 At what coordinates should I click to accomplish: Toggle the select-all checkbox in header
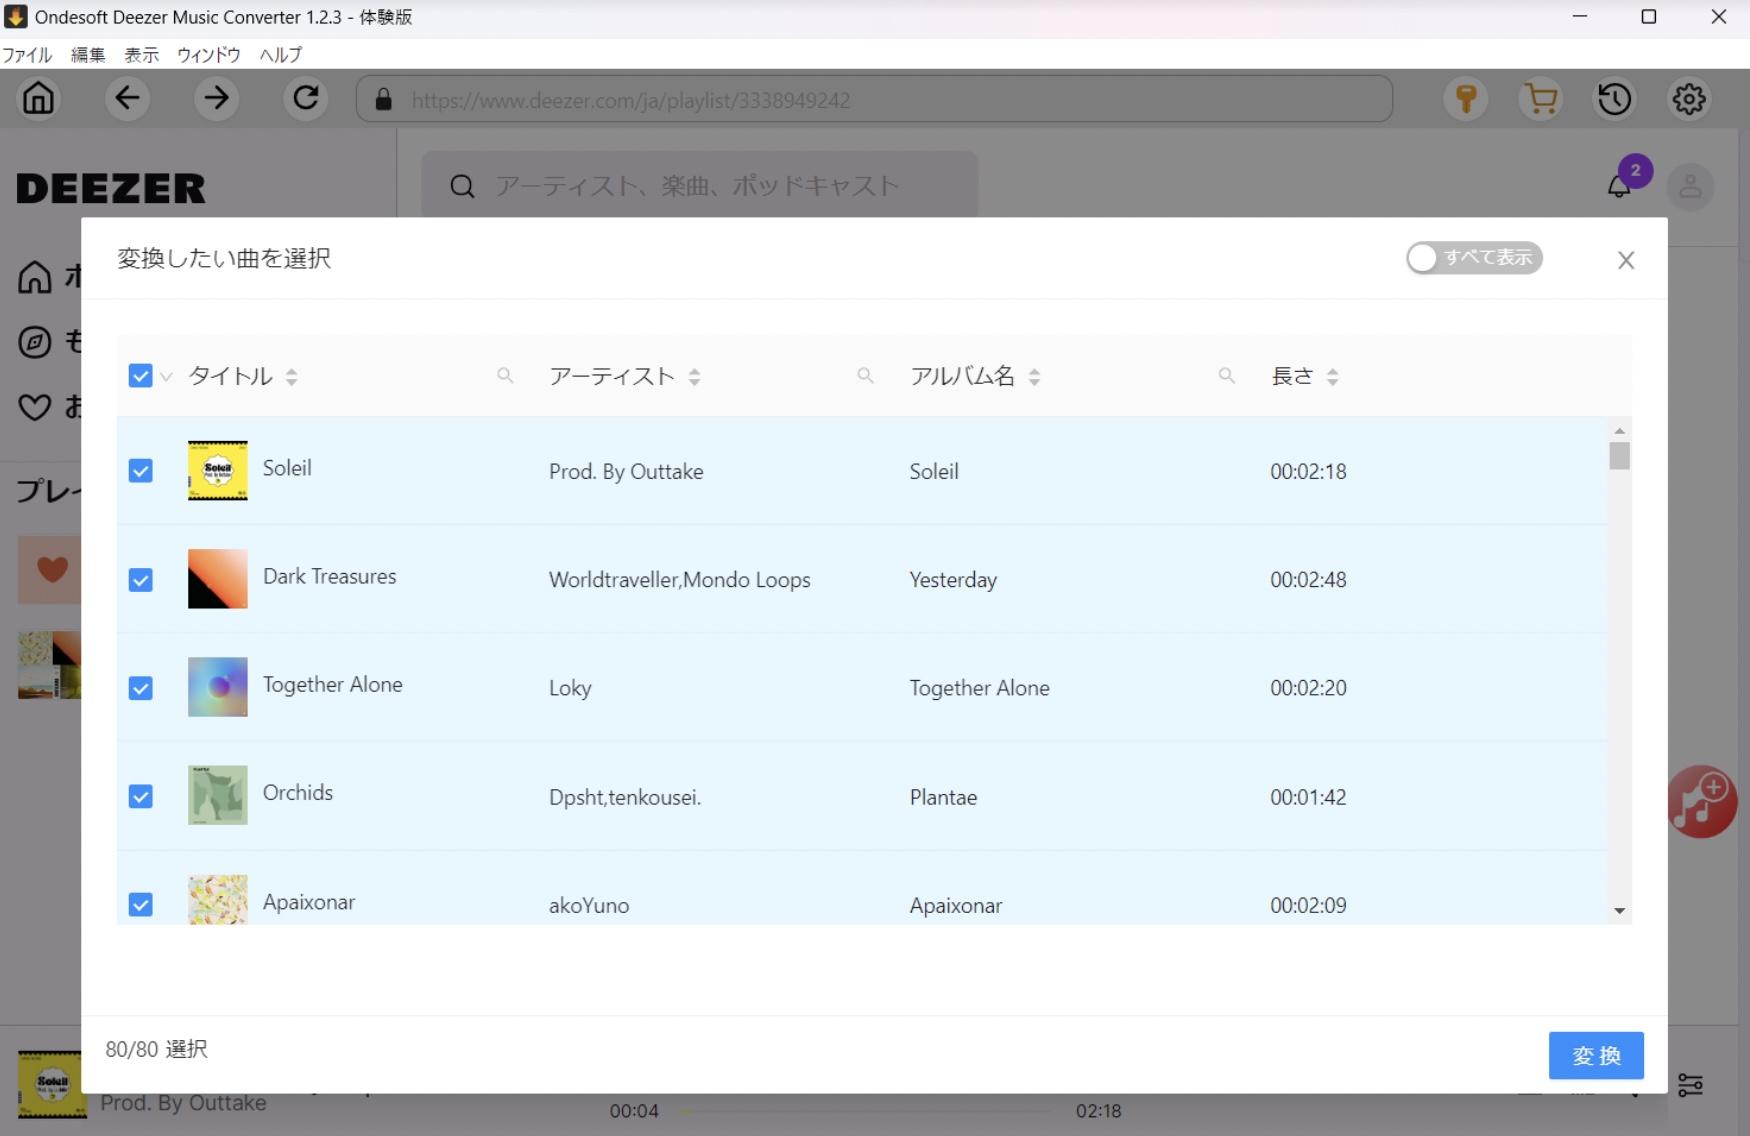point(140,376)
